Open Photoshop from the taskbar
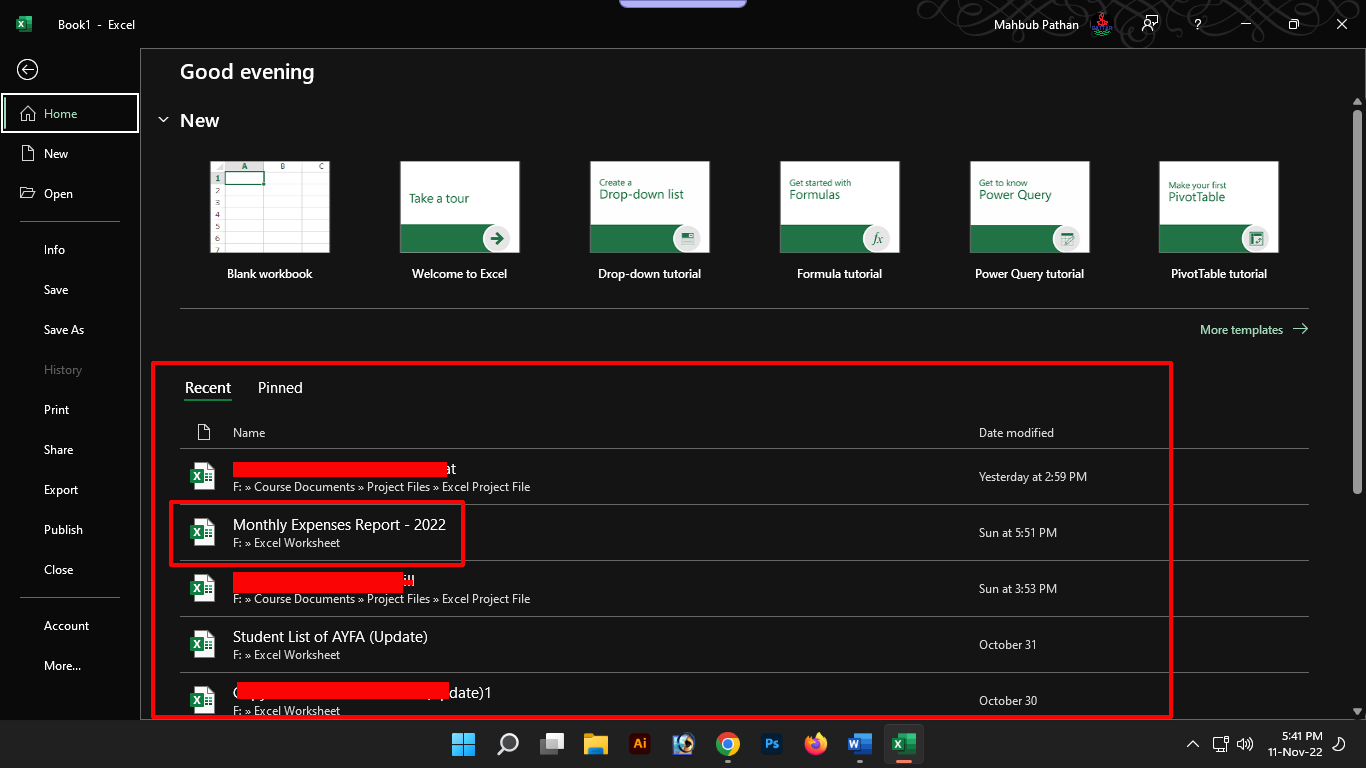1366x768 pixels. [772, 744]
